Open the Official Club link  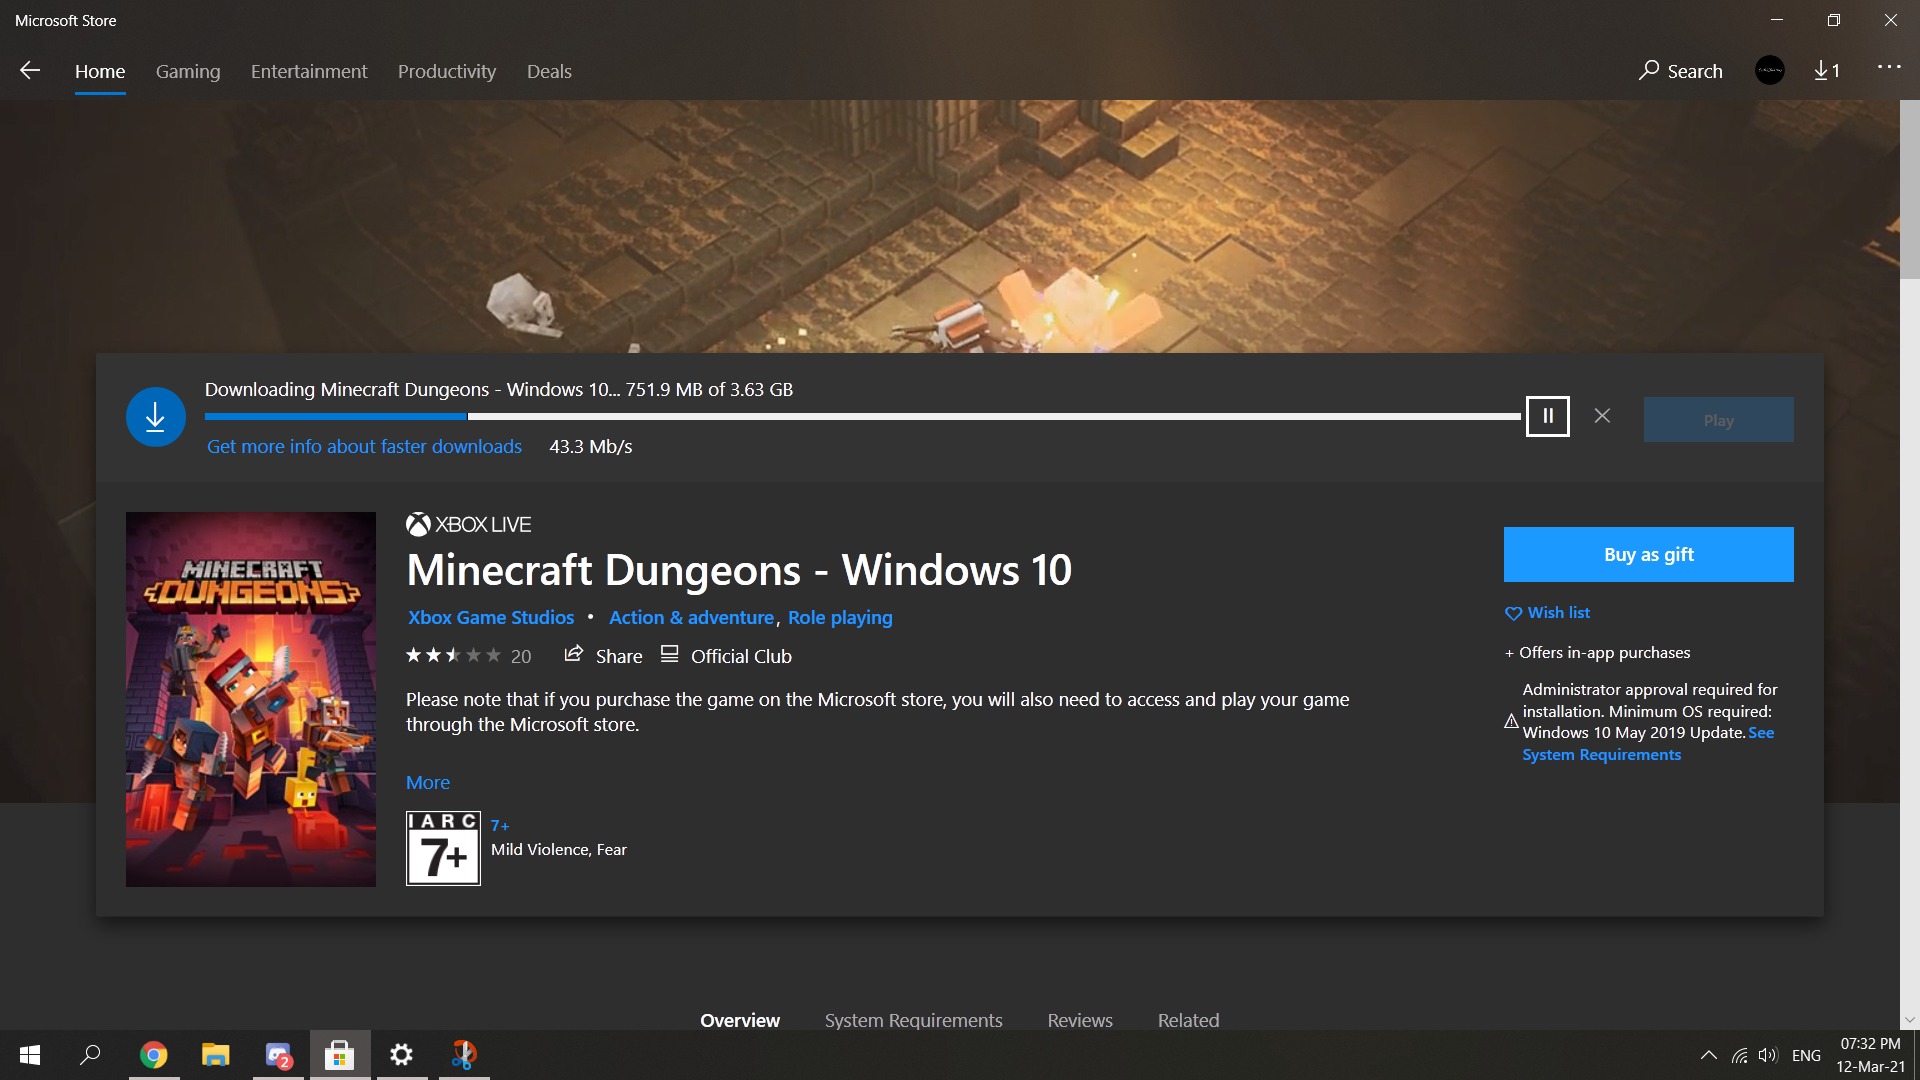pos(727,656)
